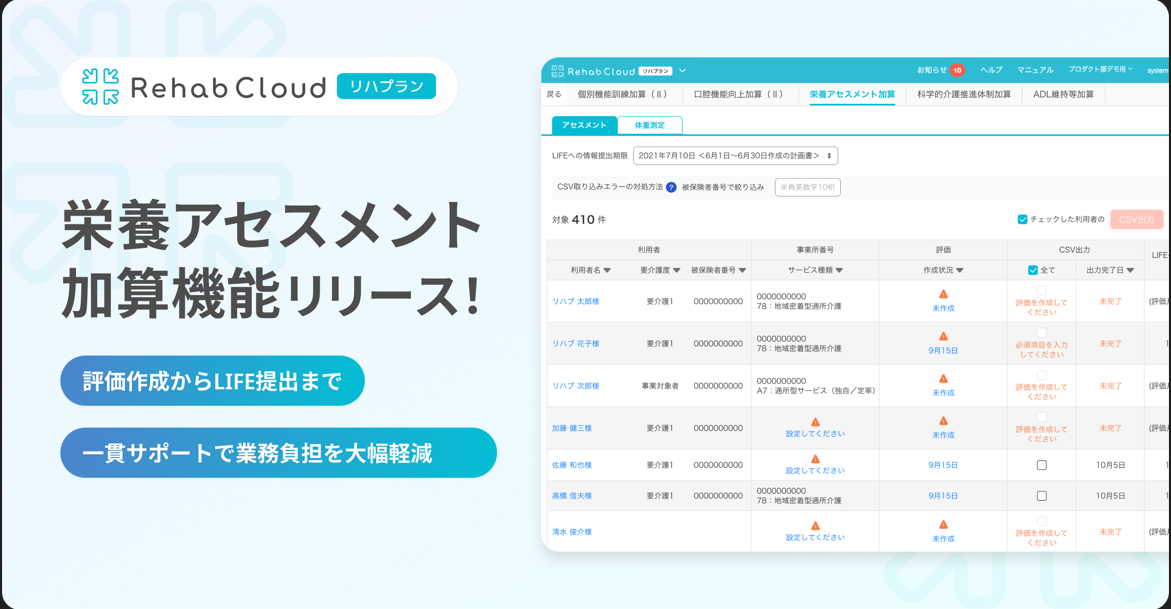This screenshot has width=1171, height=609.
Task: Focus the 半角英数字10桁 insured number field
Action: click(807, 188)
